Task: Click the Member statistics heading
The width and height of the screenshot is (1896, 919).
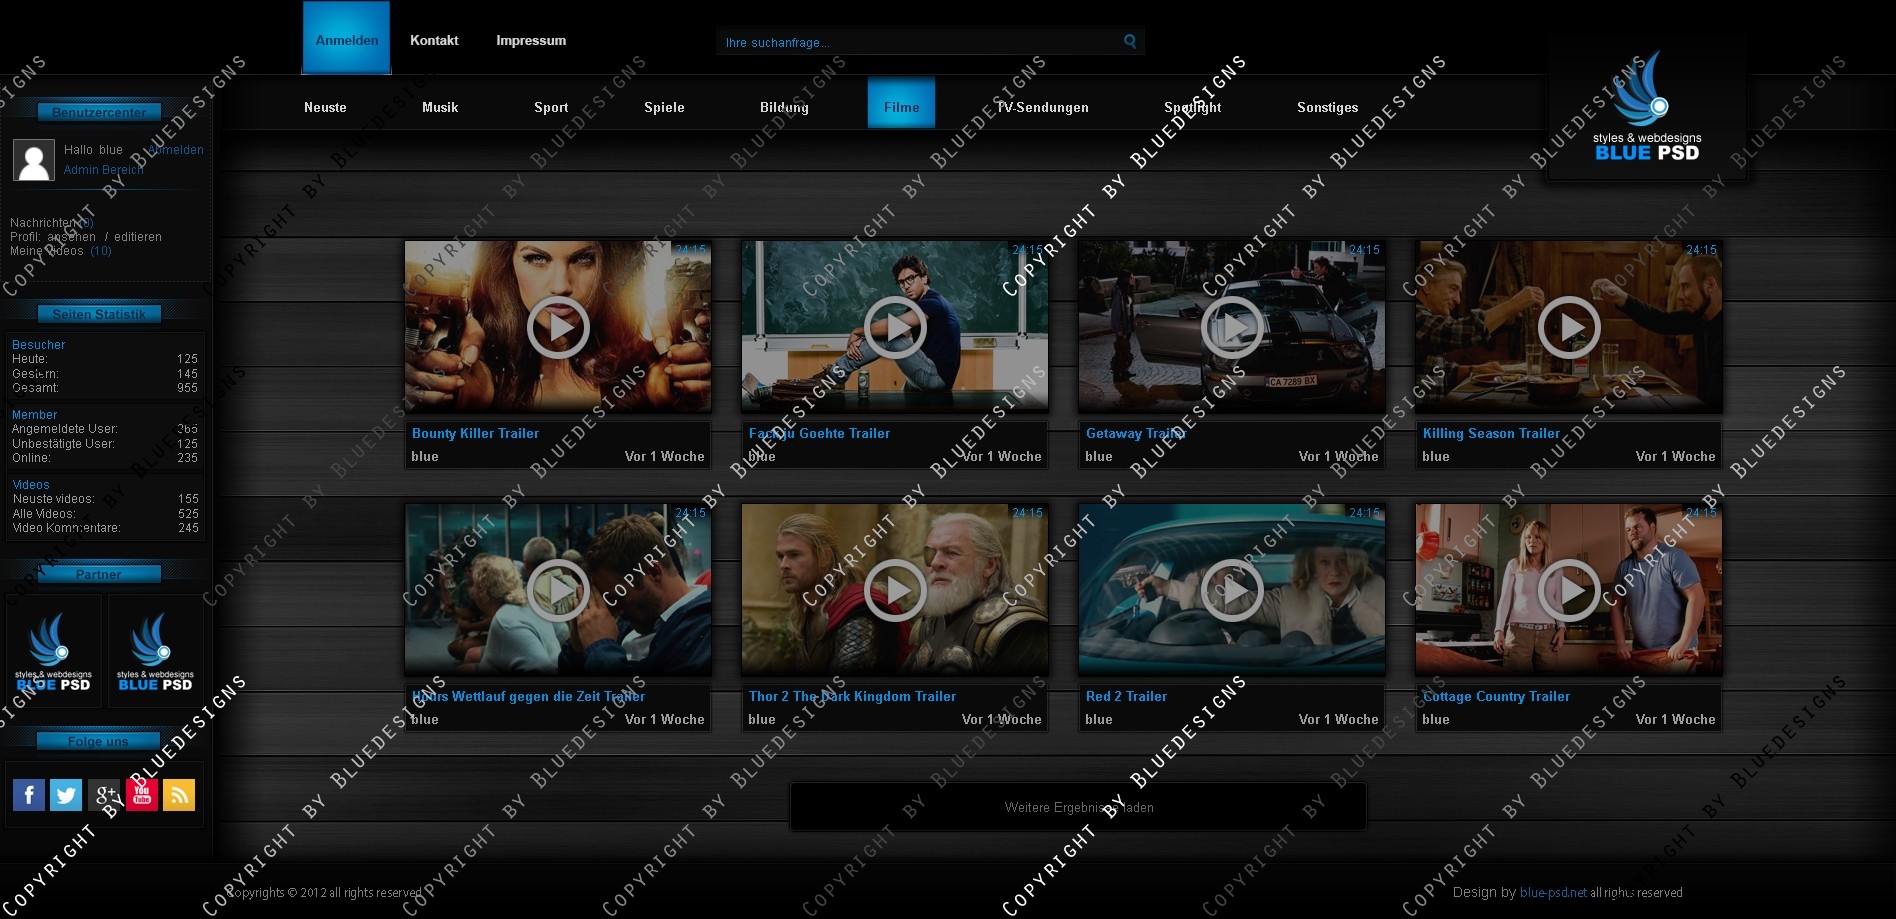Action: pos(34,415)
